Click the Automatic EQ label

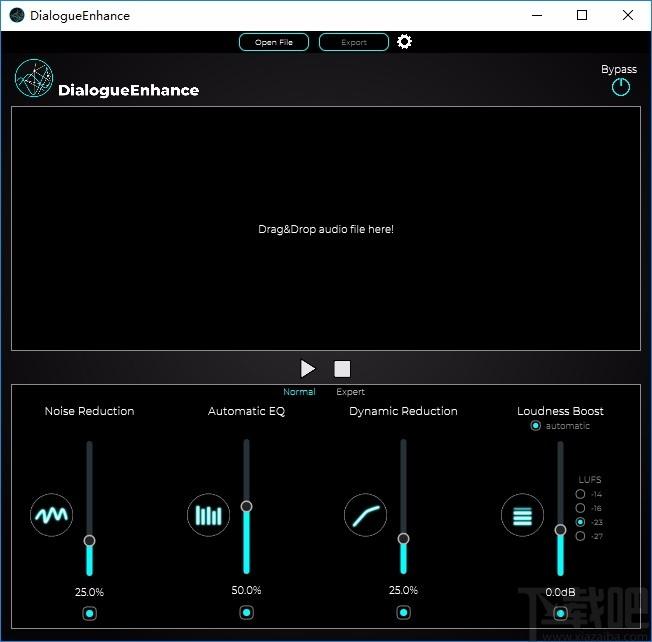click(247, 411)
